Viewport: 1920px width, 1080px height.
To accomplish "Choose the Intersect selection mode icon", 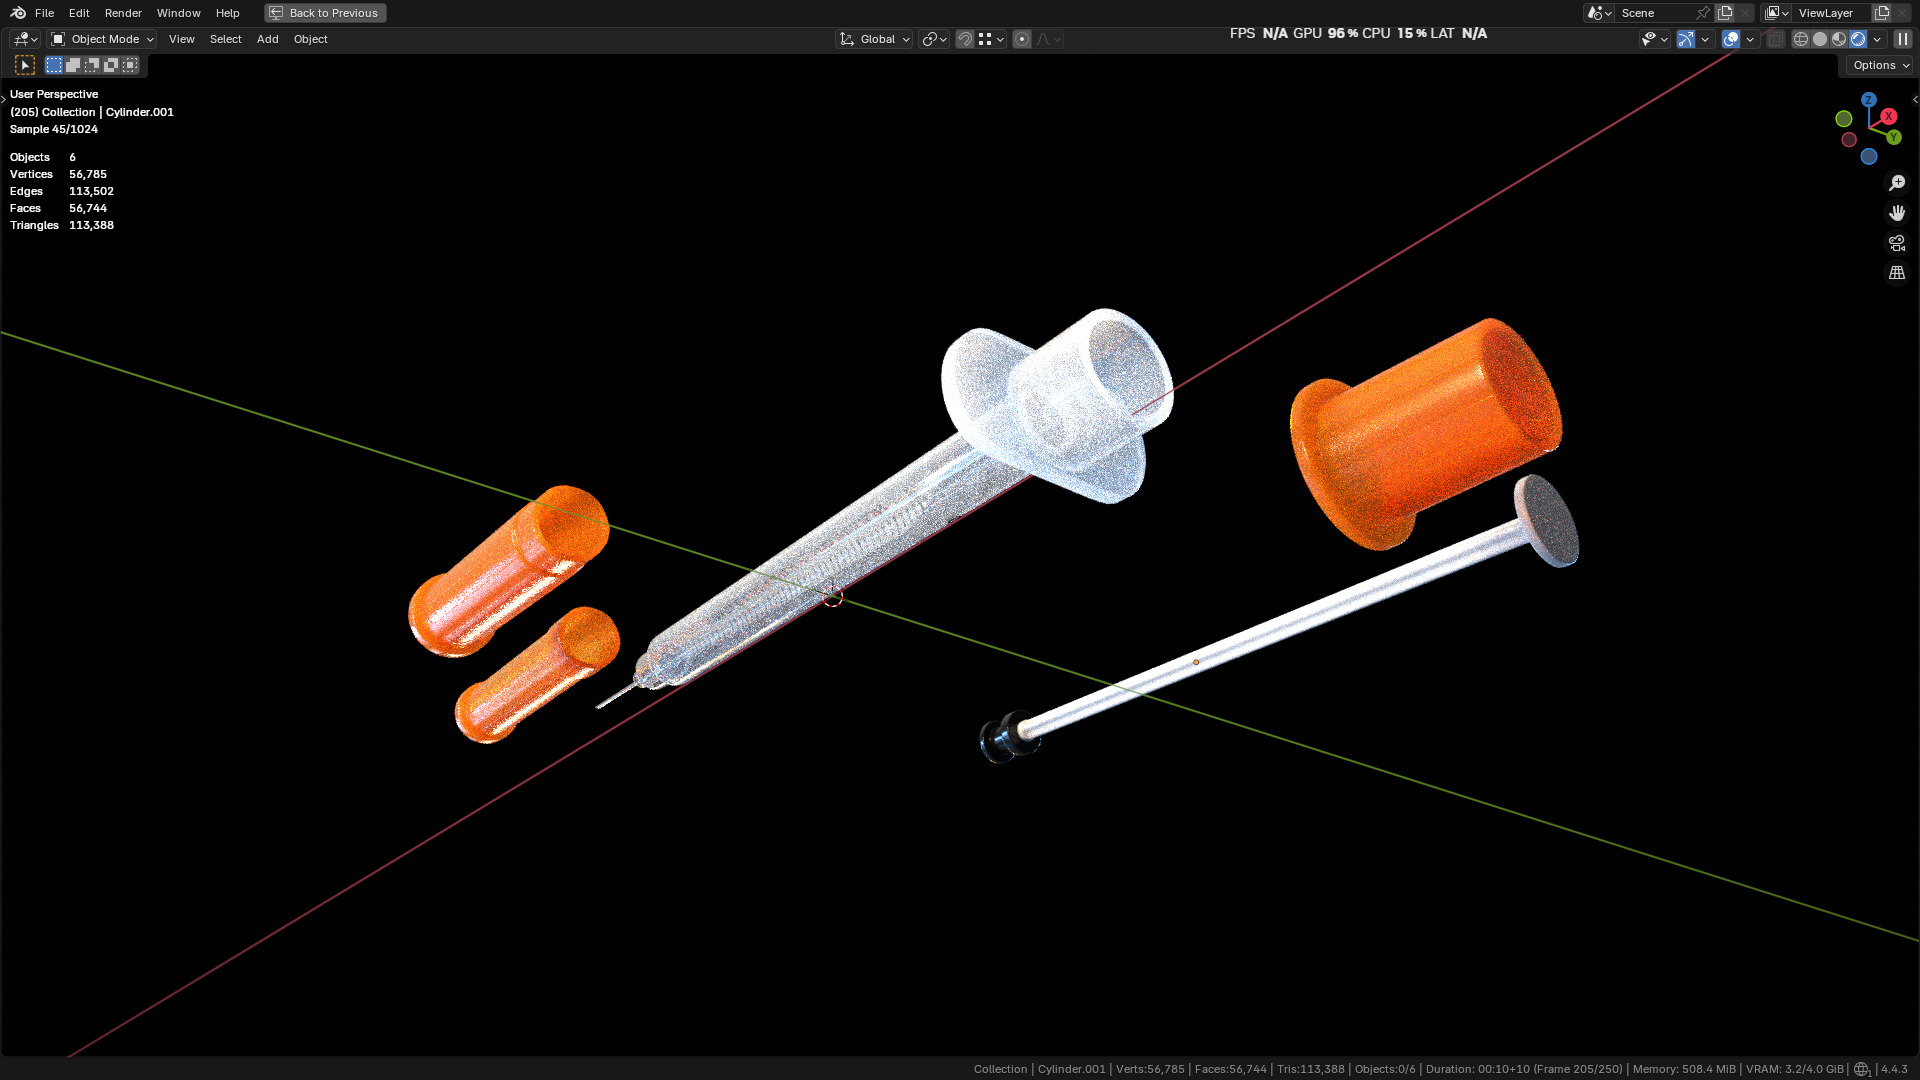I will point(130,65).
